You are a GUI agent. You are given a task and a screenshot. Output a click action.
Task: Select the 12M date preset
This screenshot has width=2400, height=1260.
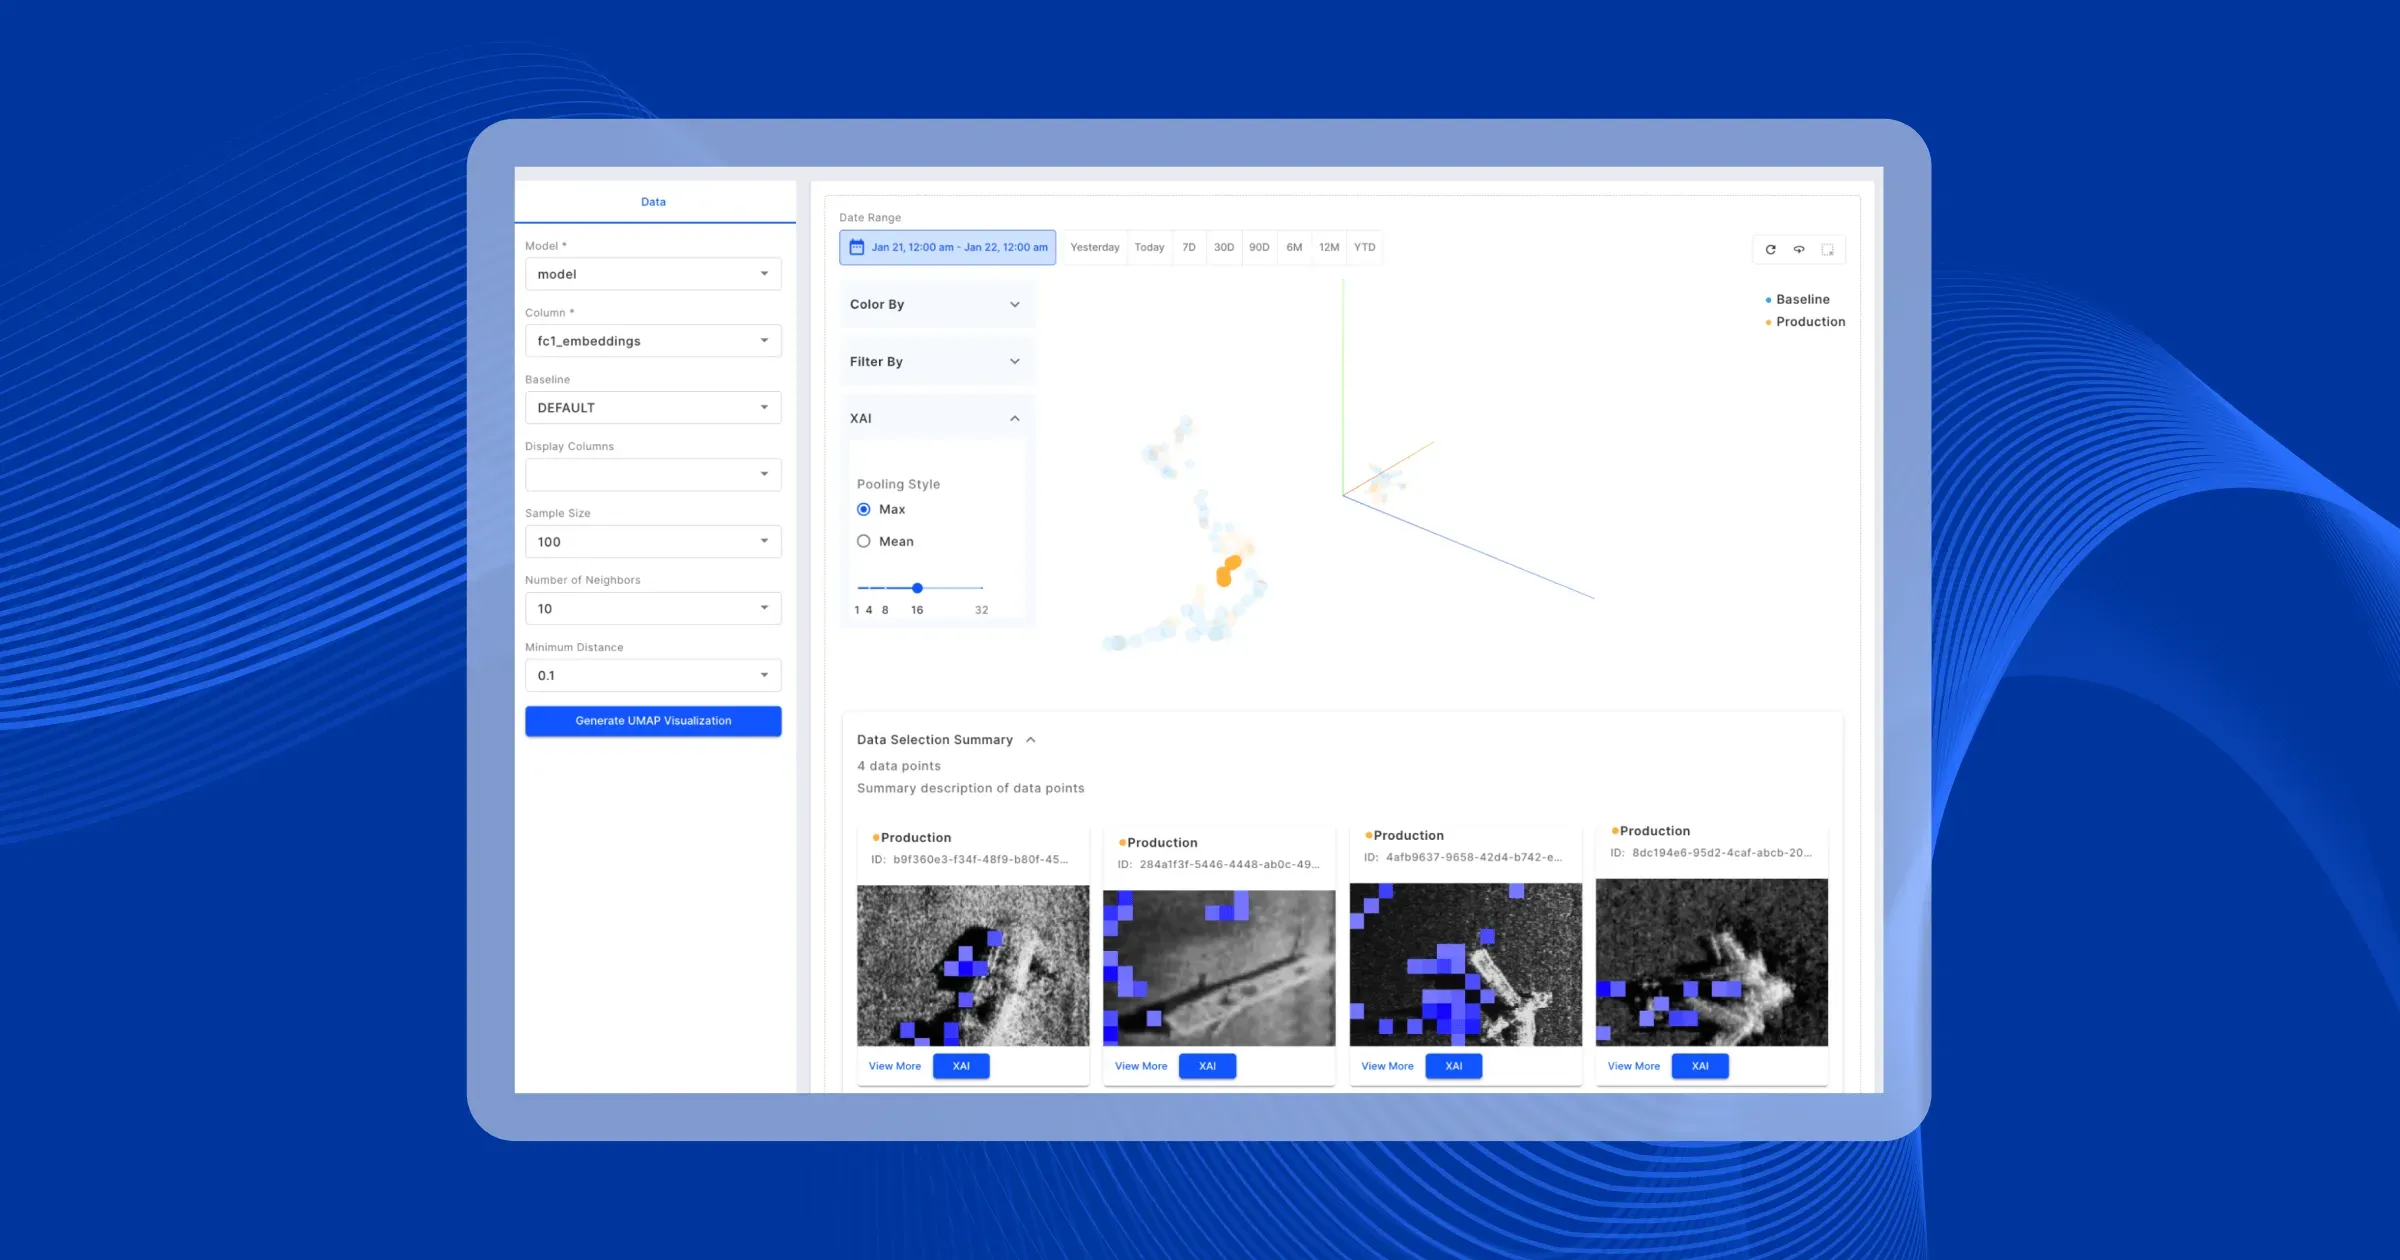click(x=1329, y=247)
